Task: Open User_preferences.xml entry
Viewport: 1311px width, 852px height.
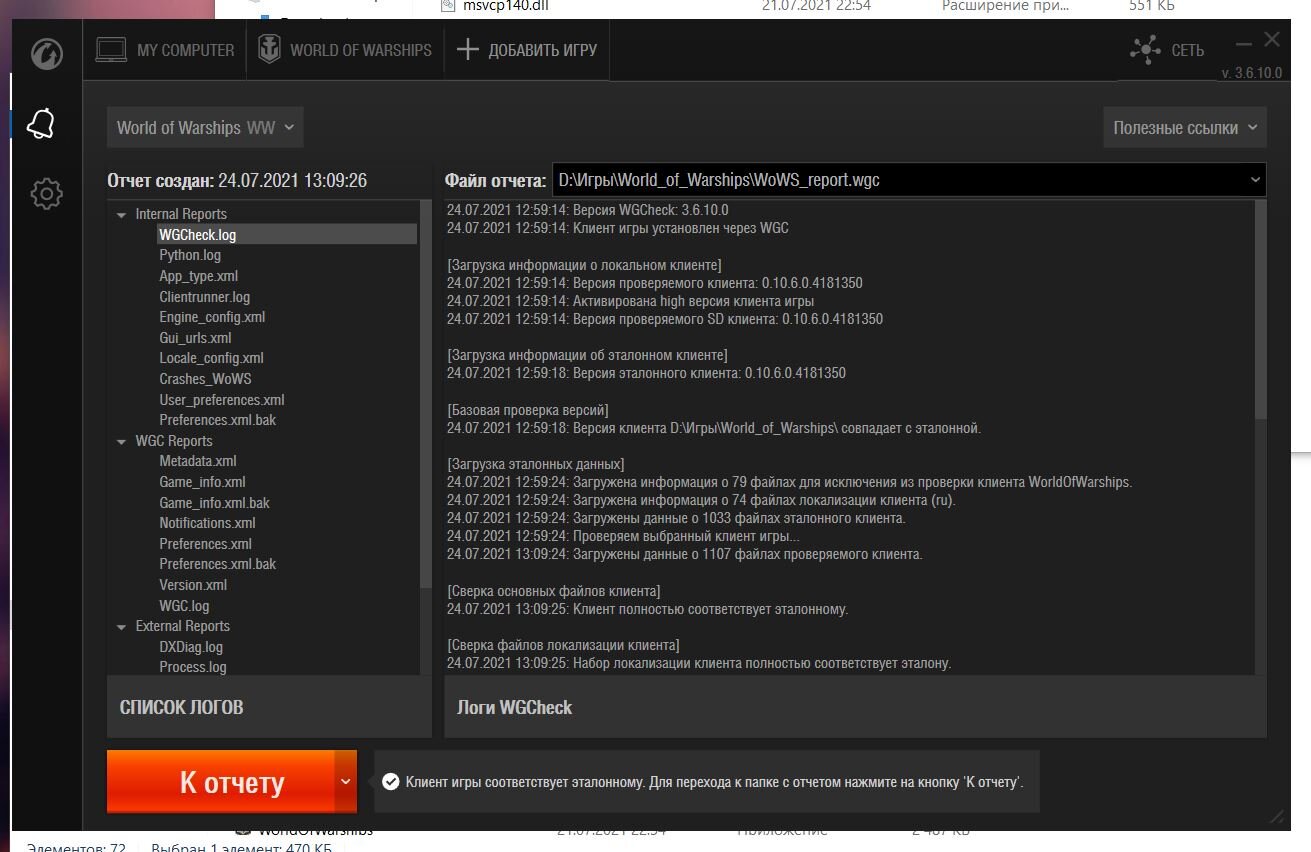Action: (222, 400)
